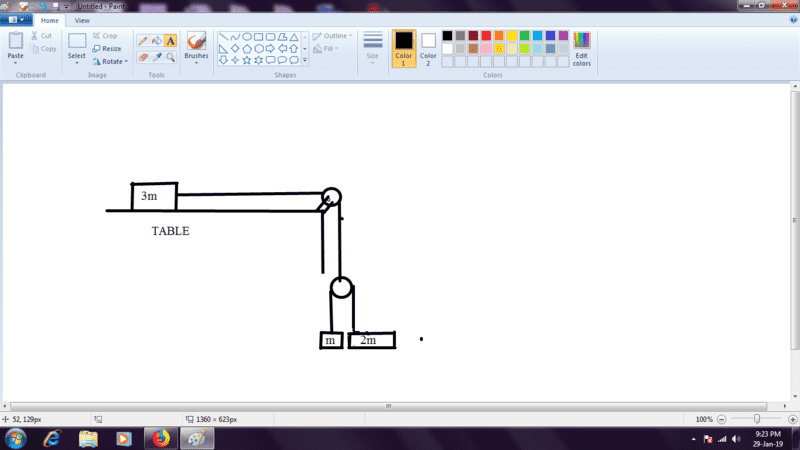Screen dimensions: 800x450
Task: Toggle Color 1 as active color
Action: tap(404, 47)
